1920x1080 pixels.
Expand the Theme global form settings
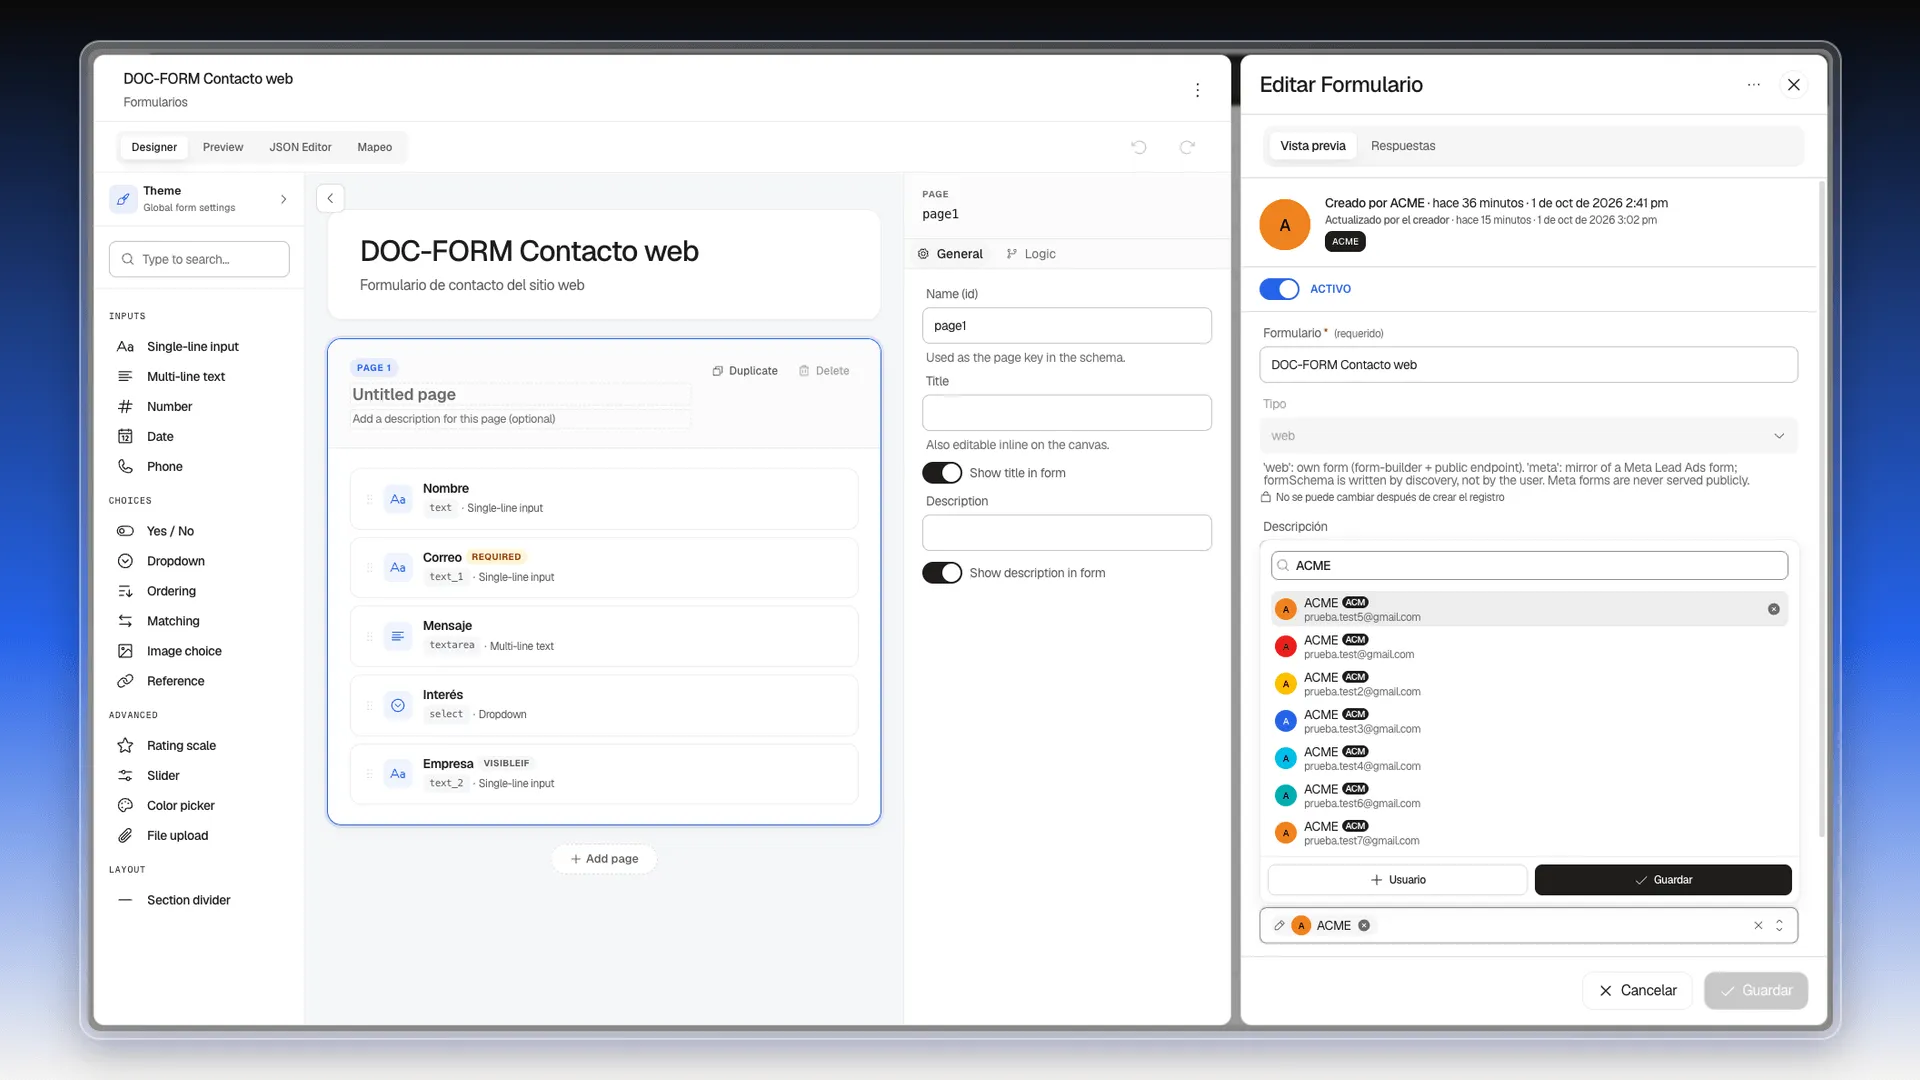click(x=199, y=199)
